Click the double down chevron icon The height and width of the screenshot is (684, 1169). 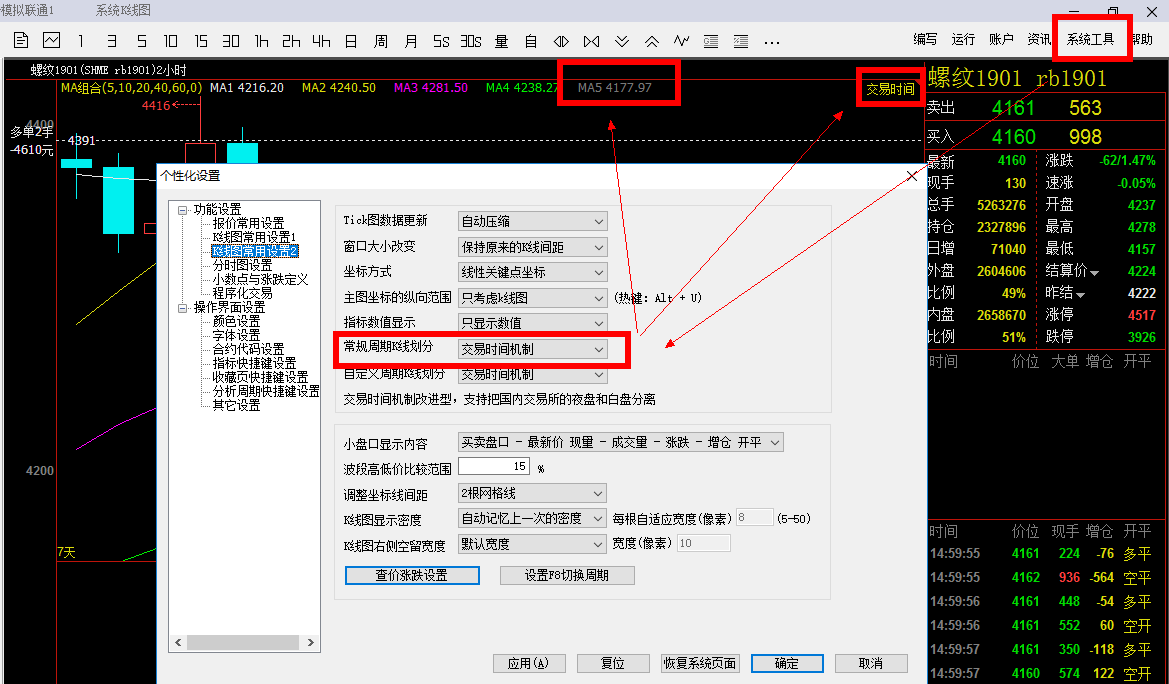[622, 42]
